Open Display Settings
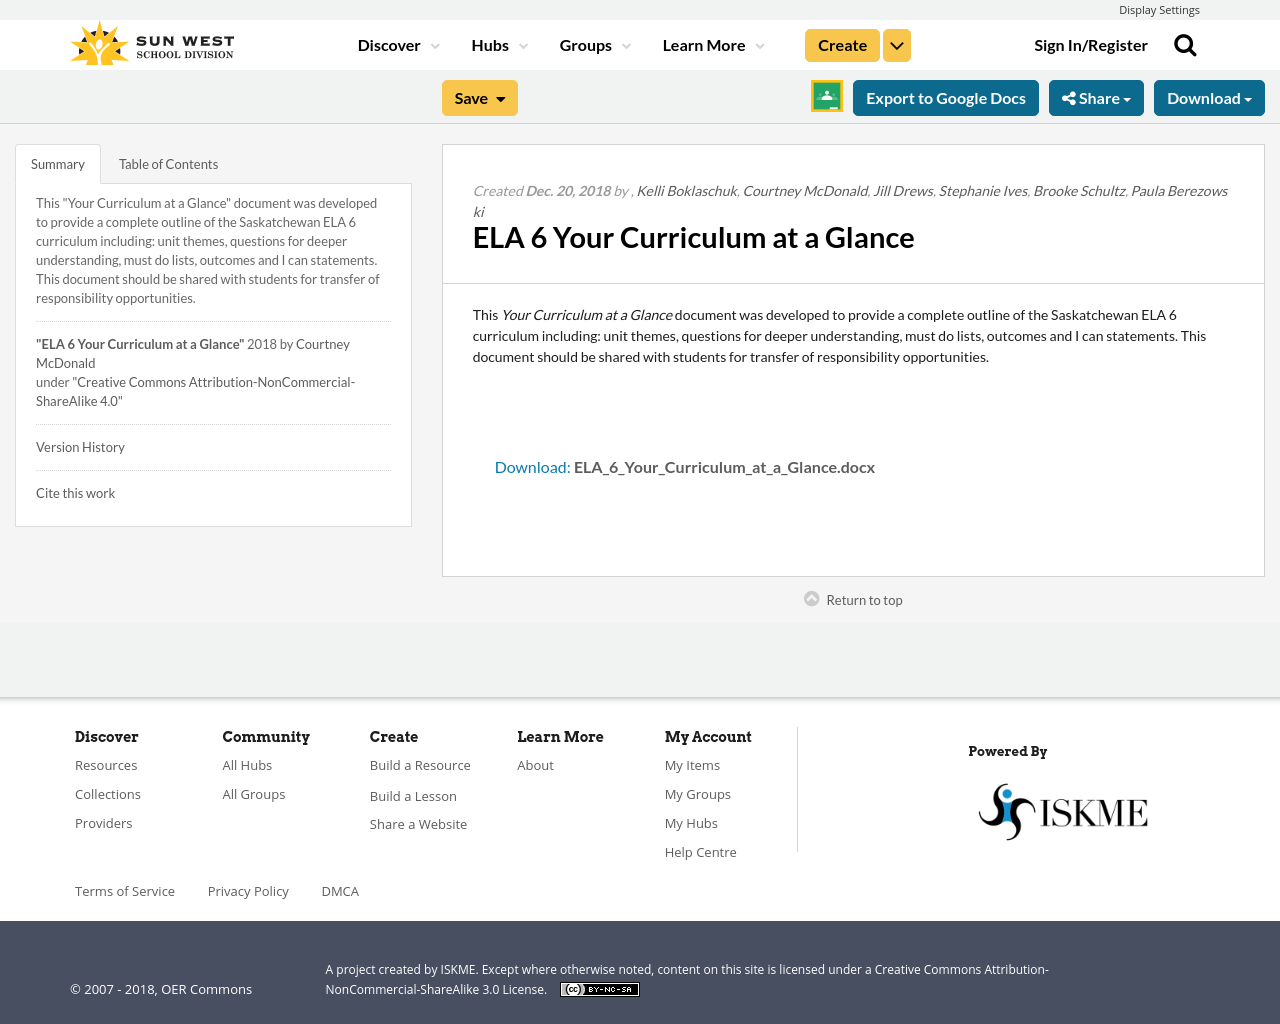Viewport: 1280px width, 1024px height. [x=1159, y=8]
